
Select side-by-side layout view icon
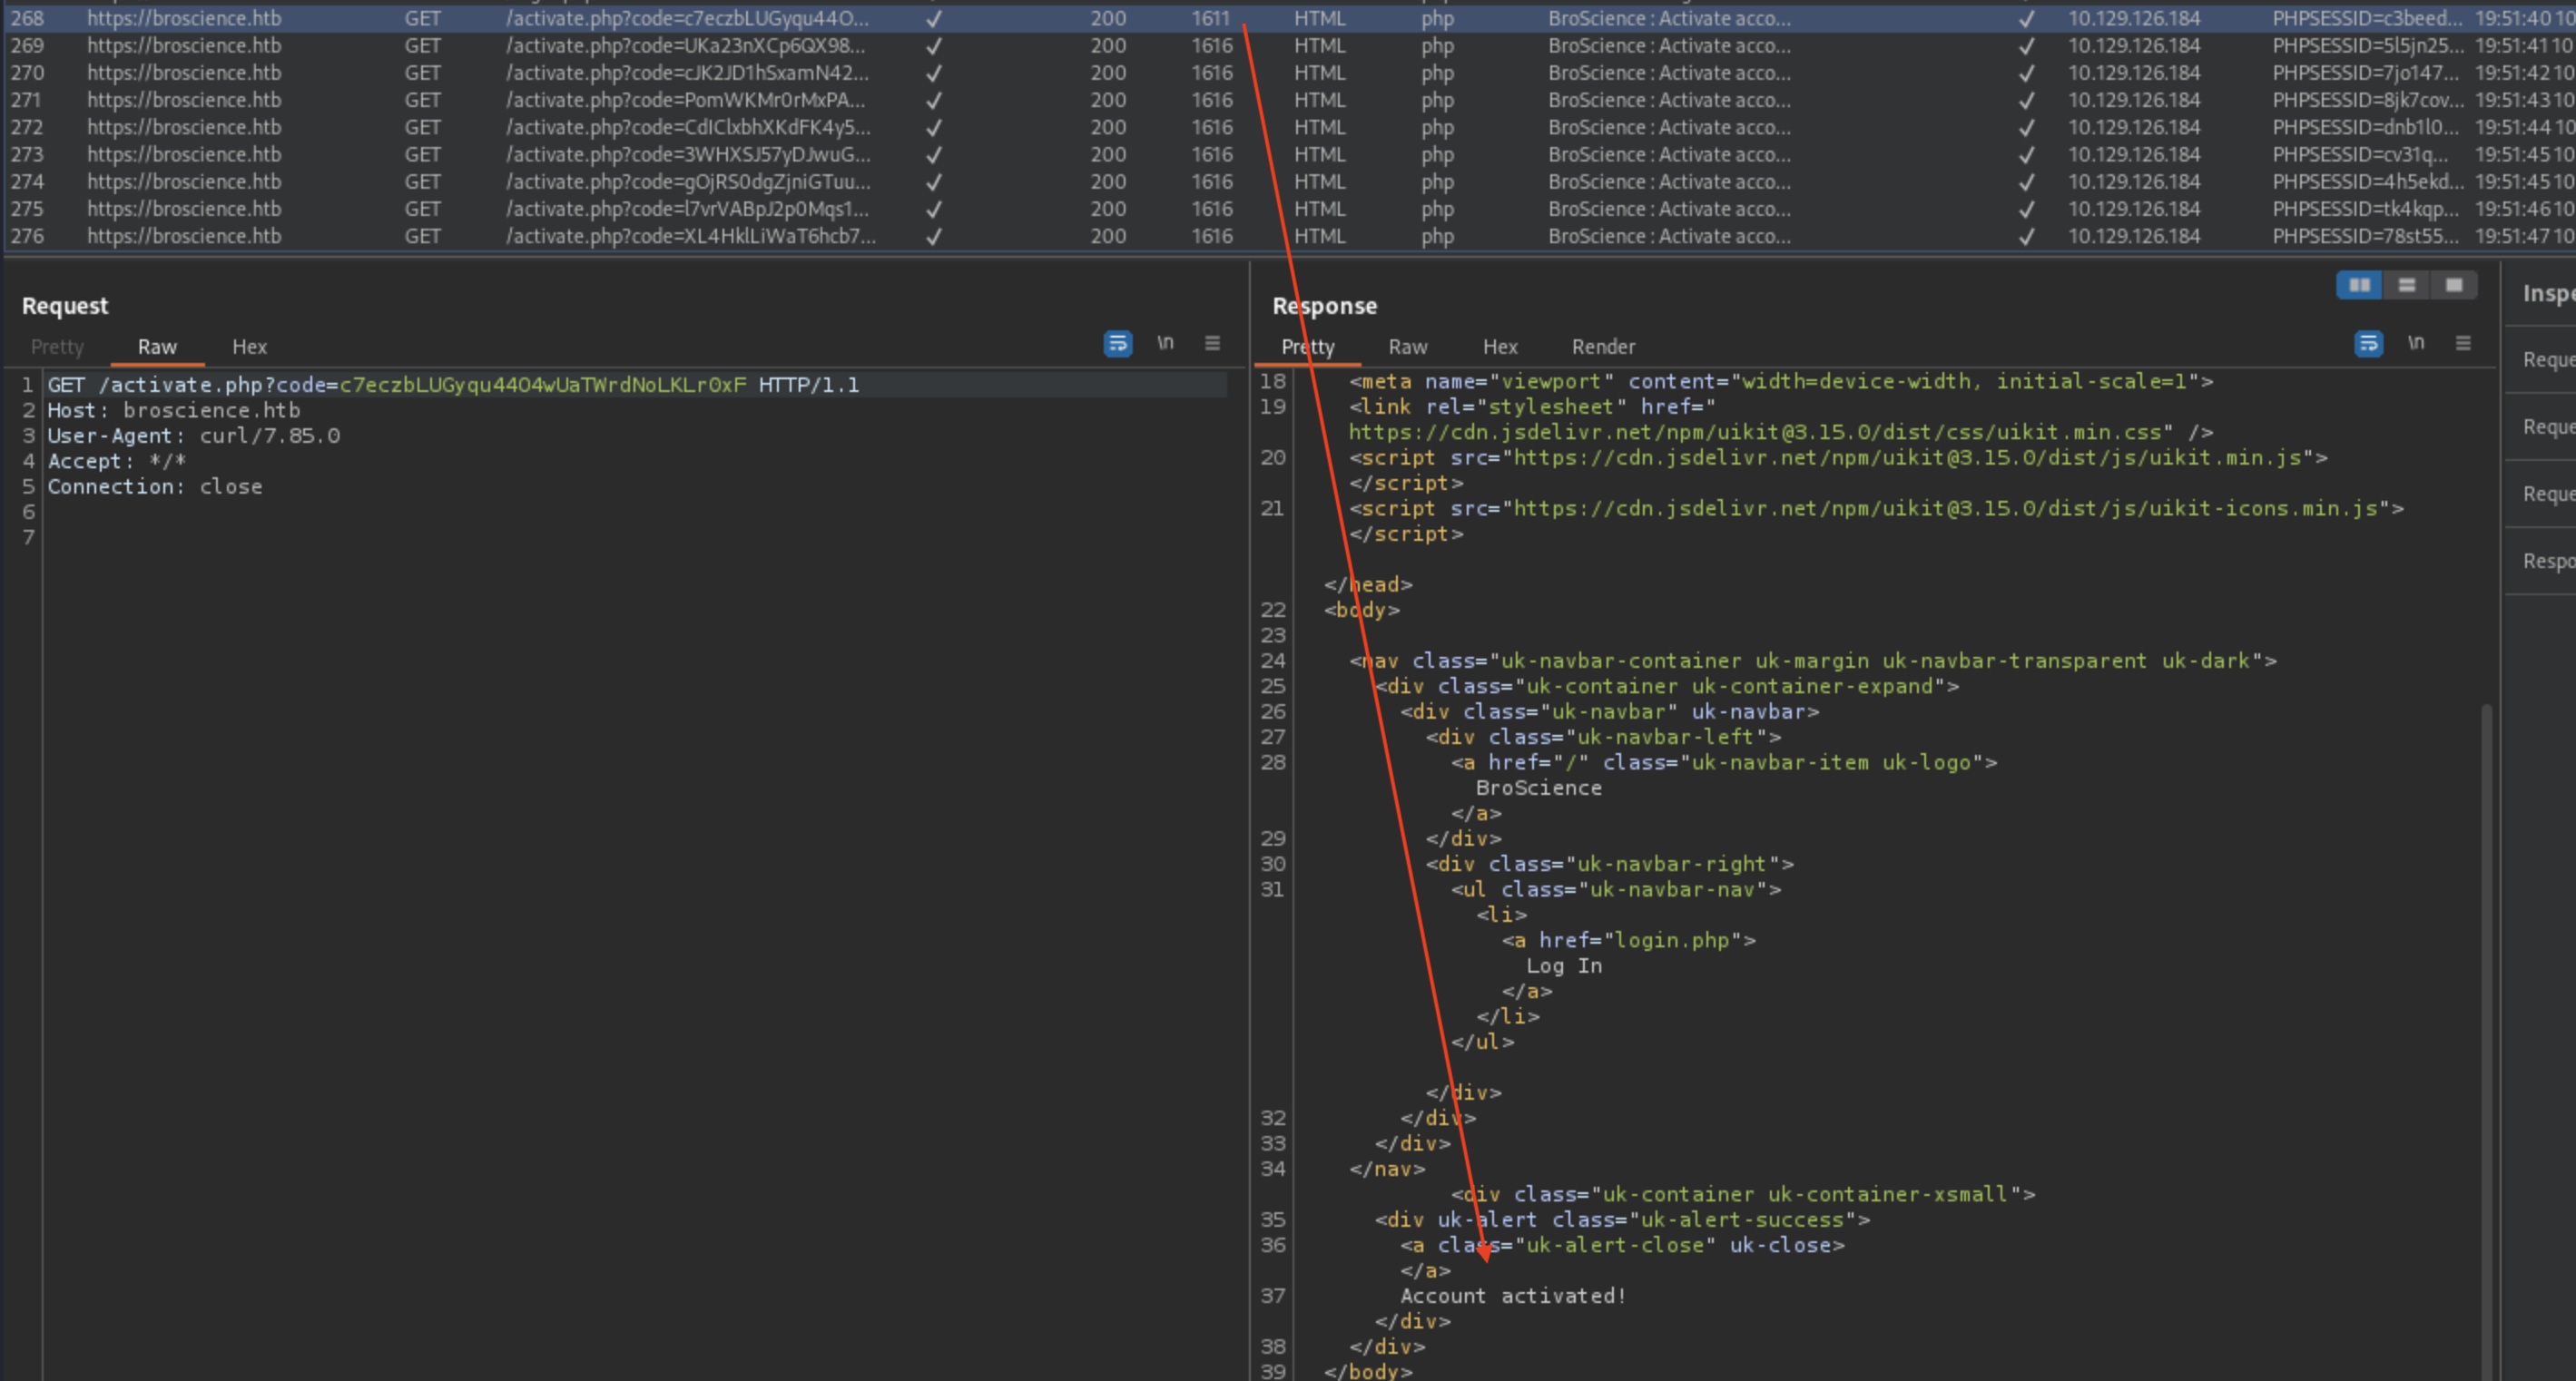coord(2359,286)
